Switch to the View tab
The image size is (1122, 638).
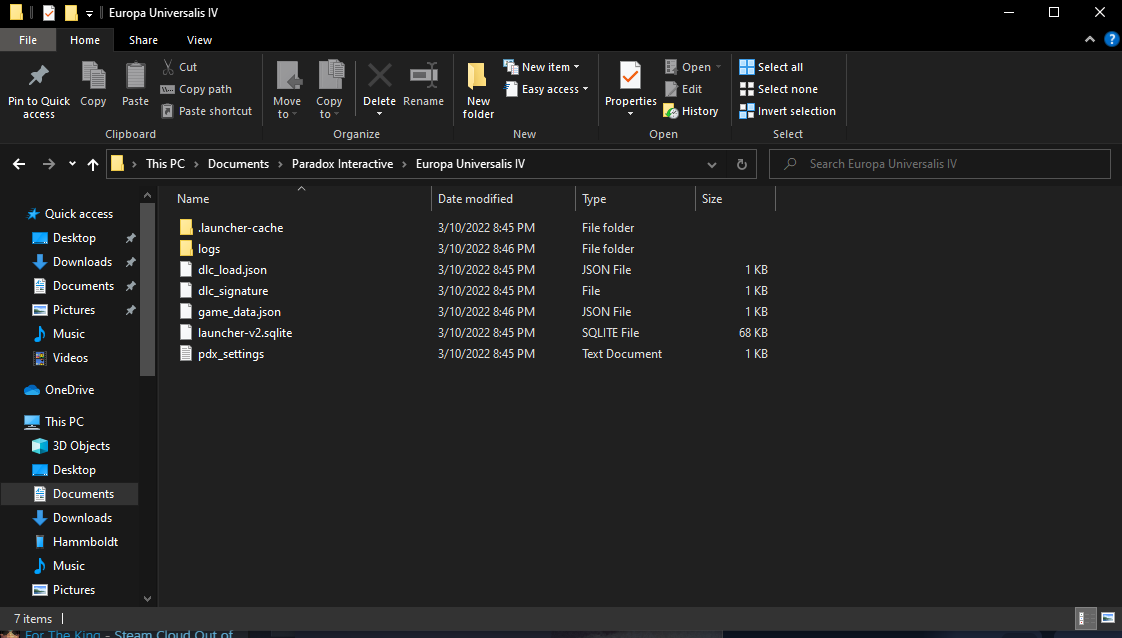(x=199, y=40)
